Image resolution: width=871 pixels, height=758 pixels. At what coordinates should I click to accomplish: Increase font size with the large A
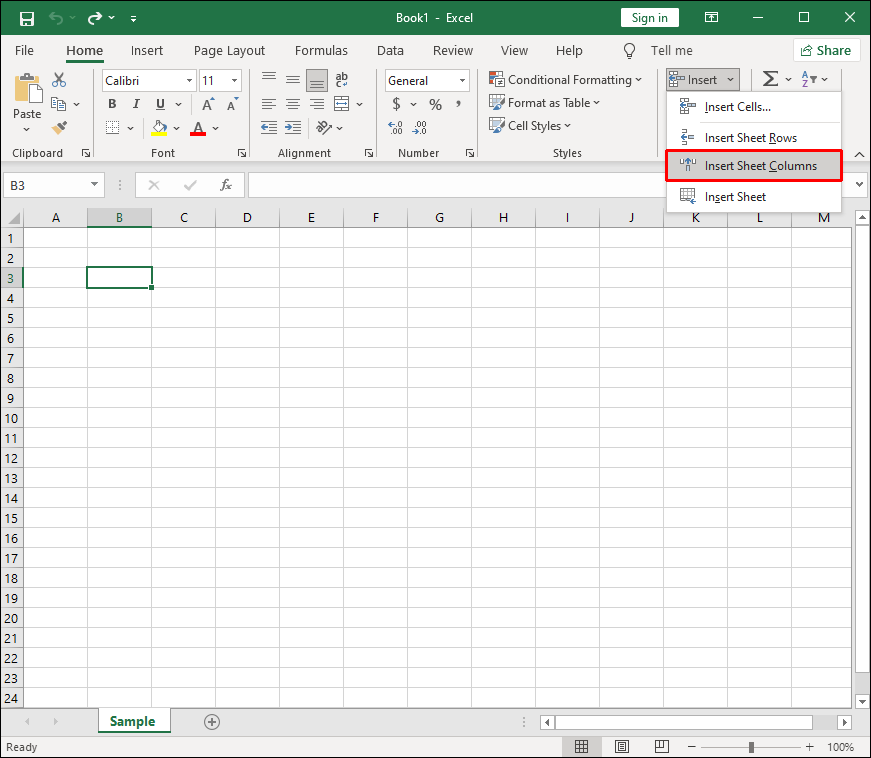click(x=207, y=104)
